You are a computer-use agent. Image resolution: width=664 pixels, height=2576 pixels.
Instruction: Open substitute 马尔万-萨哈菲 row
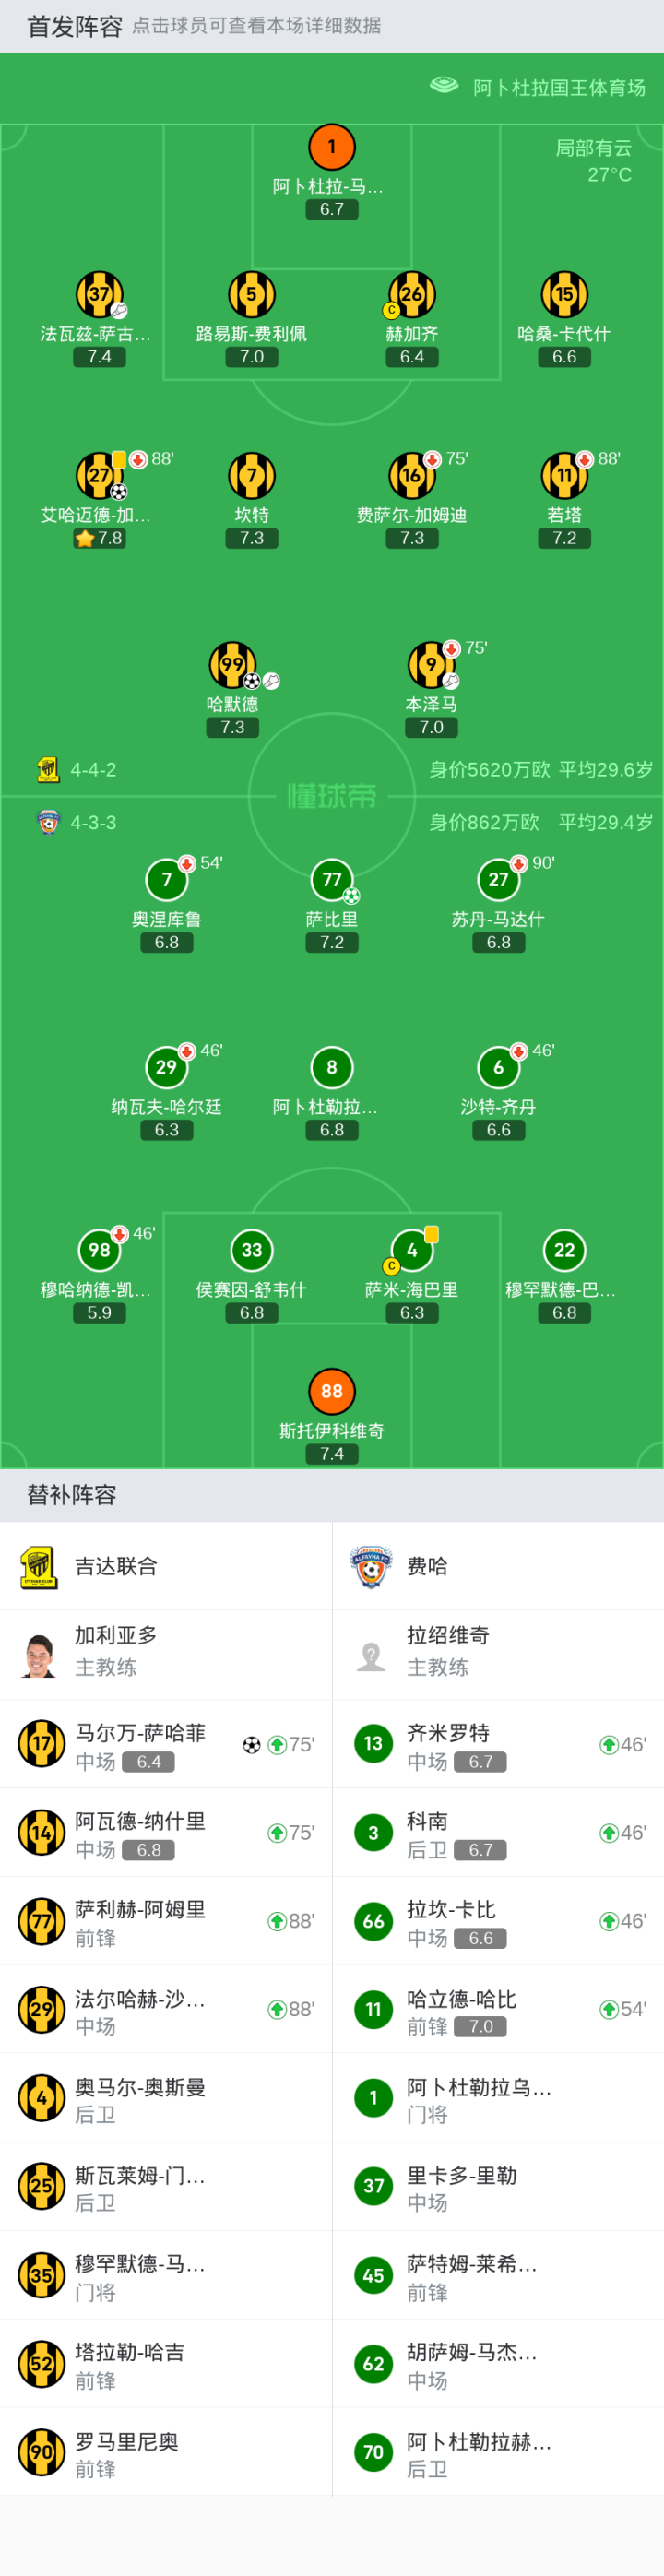point(166,1745)
